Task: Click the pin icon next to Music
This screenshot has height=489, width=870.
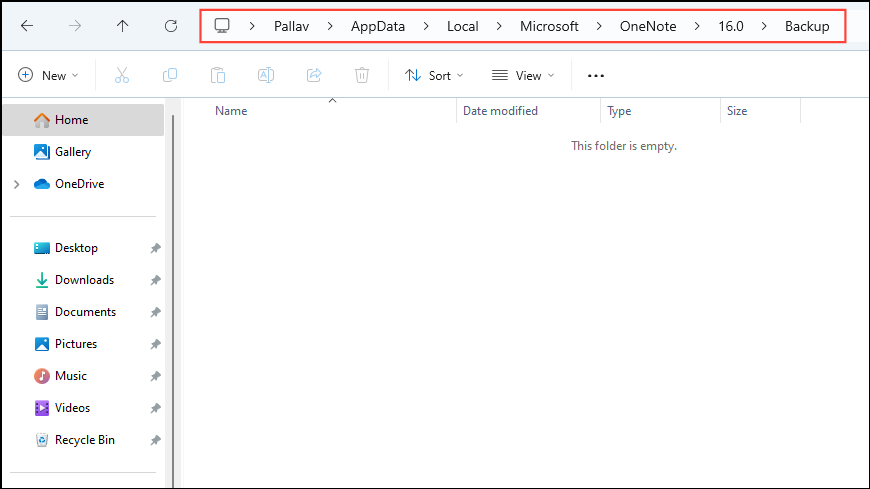Action: click(x=155, y=376)
